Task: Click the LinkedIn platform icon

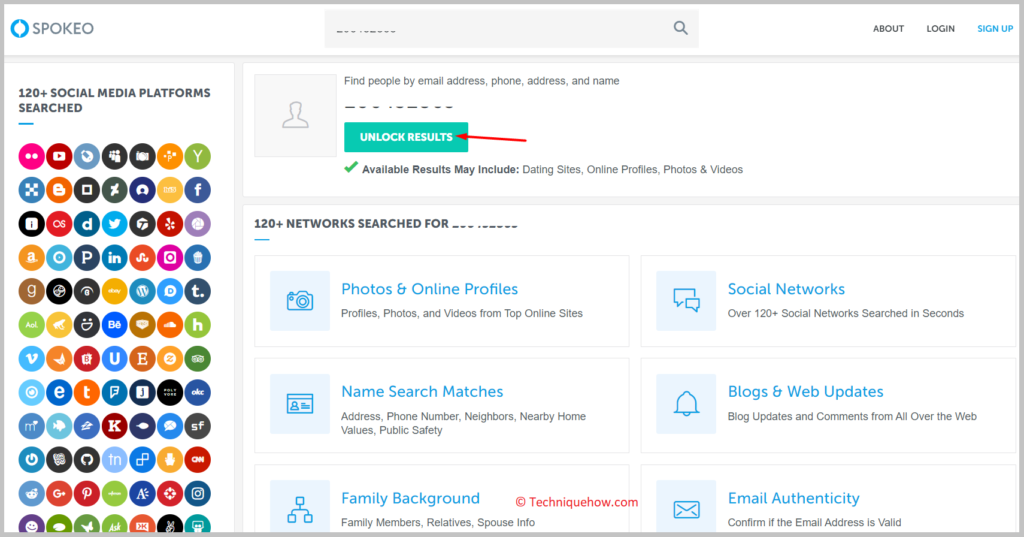Action: (x=114, y=257)
